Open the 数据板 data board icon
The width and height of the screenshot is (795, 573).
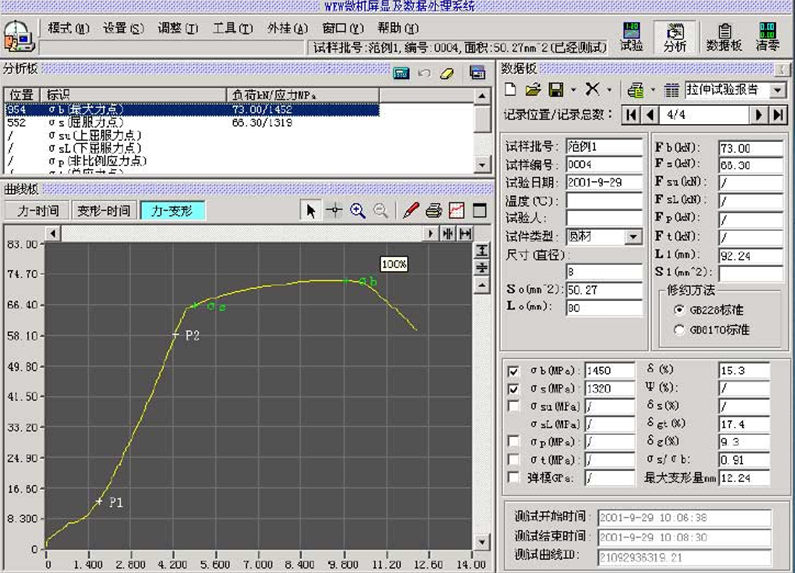pos(724,37)
